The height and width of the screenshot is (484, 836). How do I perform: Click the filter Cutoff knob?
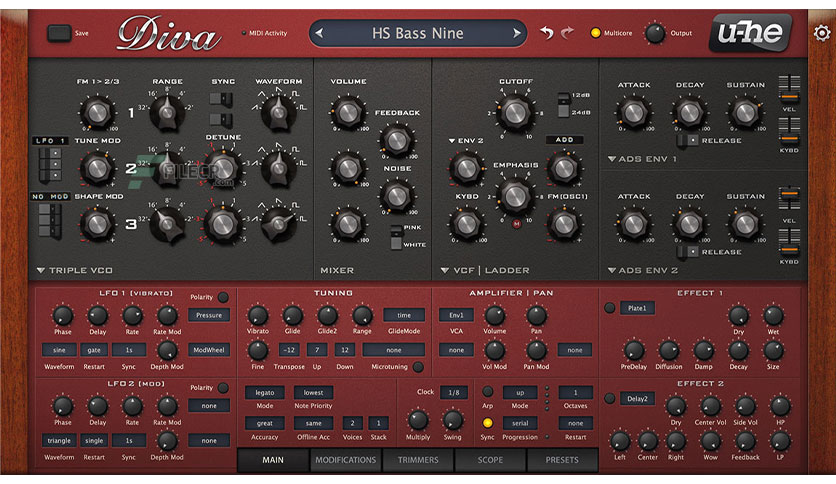tap(515, 112)
